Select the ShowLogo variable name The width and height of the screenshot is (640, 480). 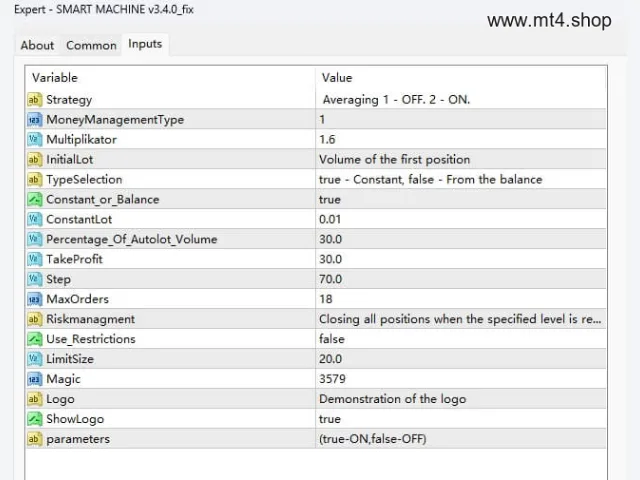click(75, 419)
